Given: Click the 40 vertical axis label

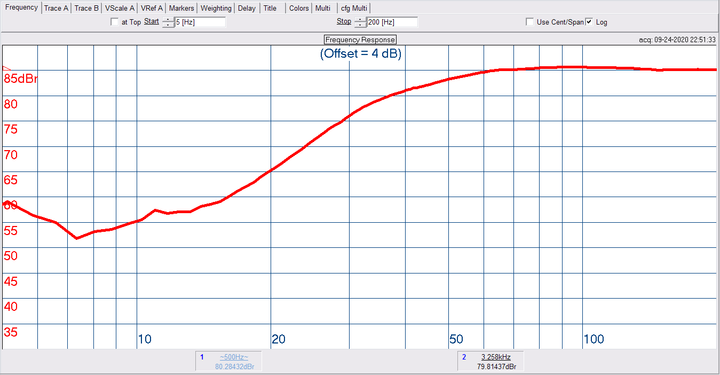Looking at the screenshot, I should (10, 307).
